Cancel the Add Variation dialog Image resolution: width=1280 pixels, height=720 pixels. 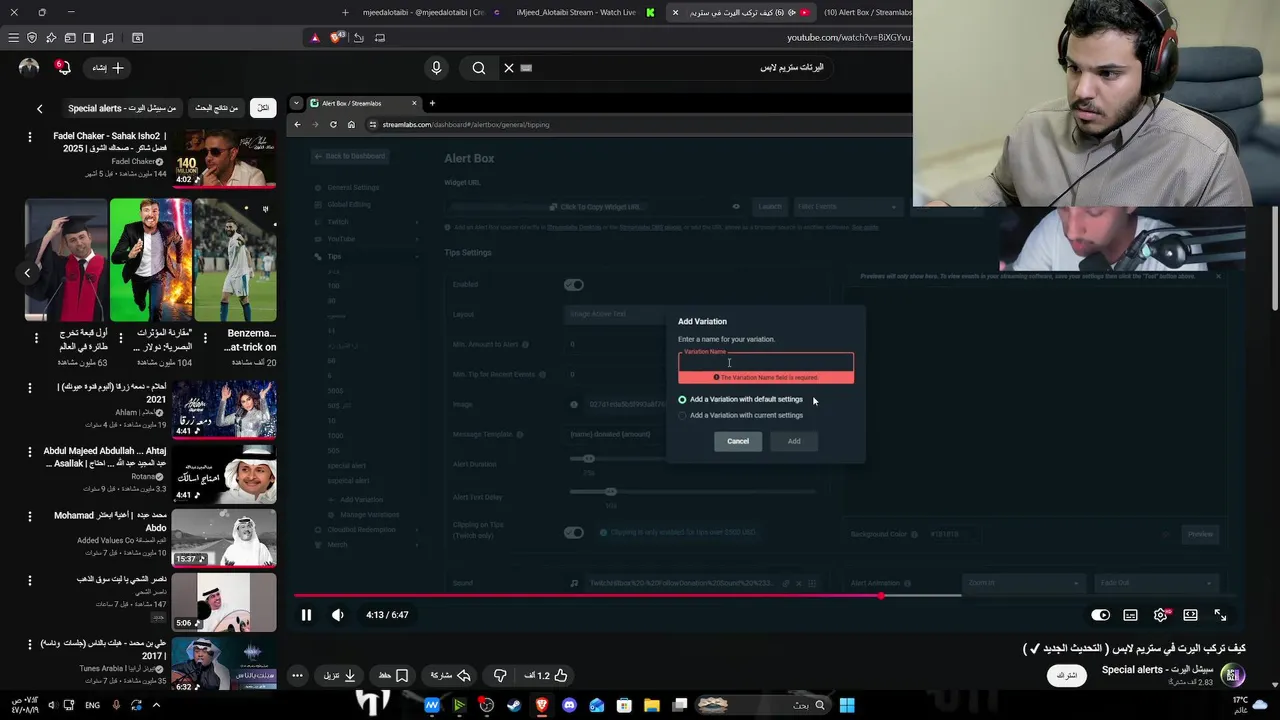[738, 441]
